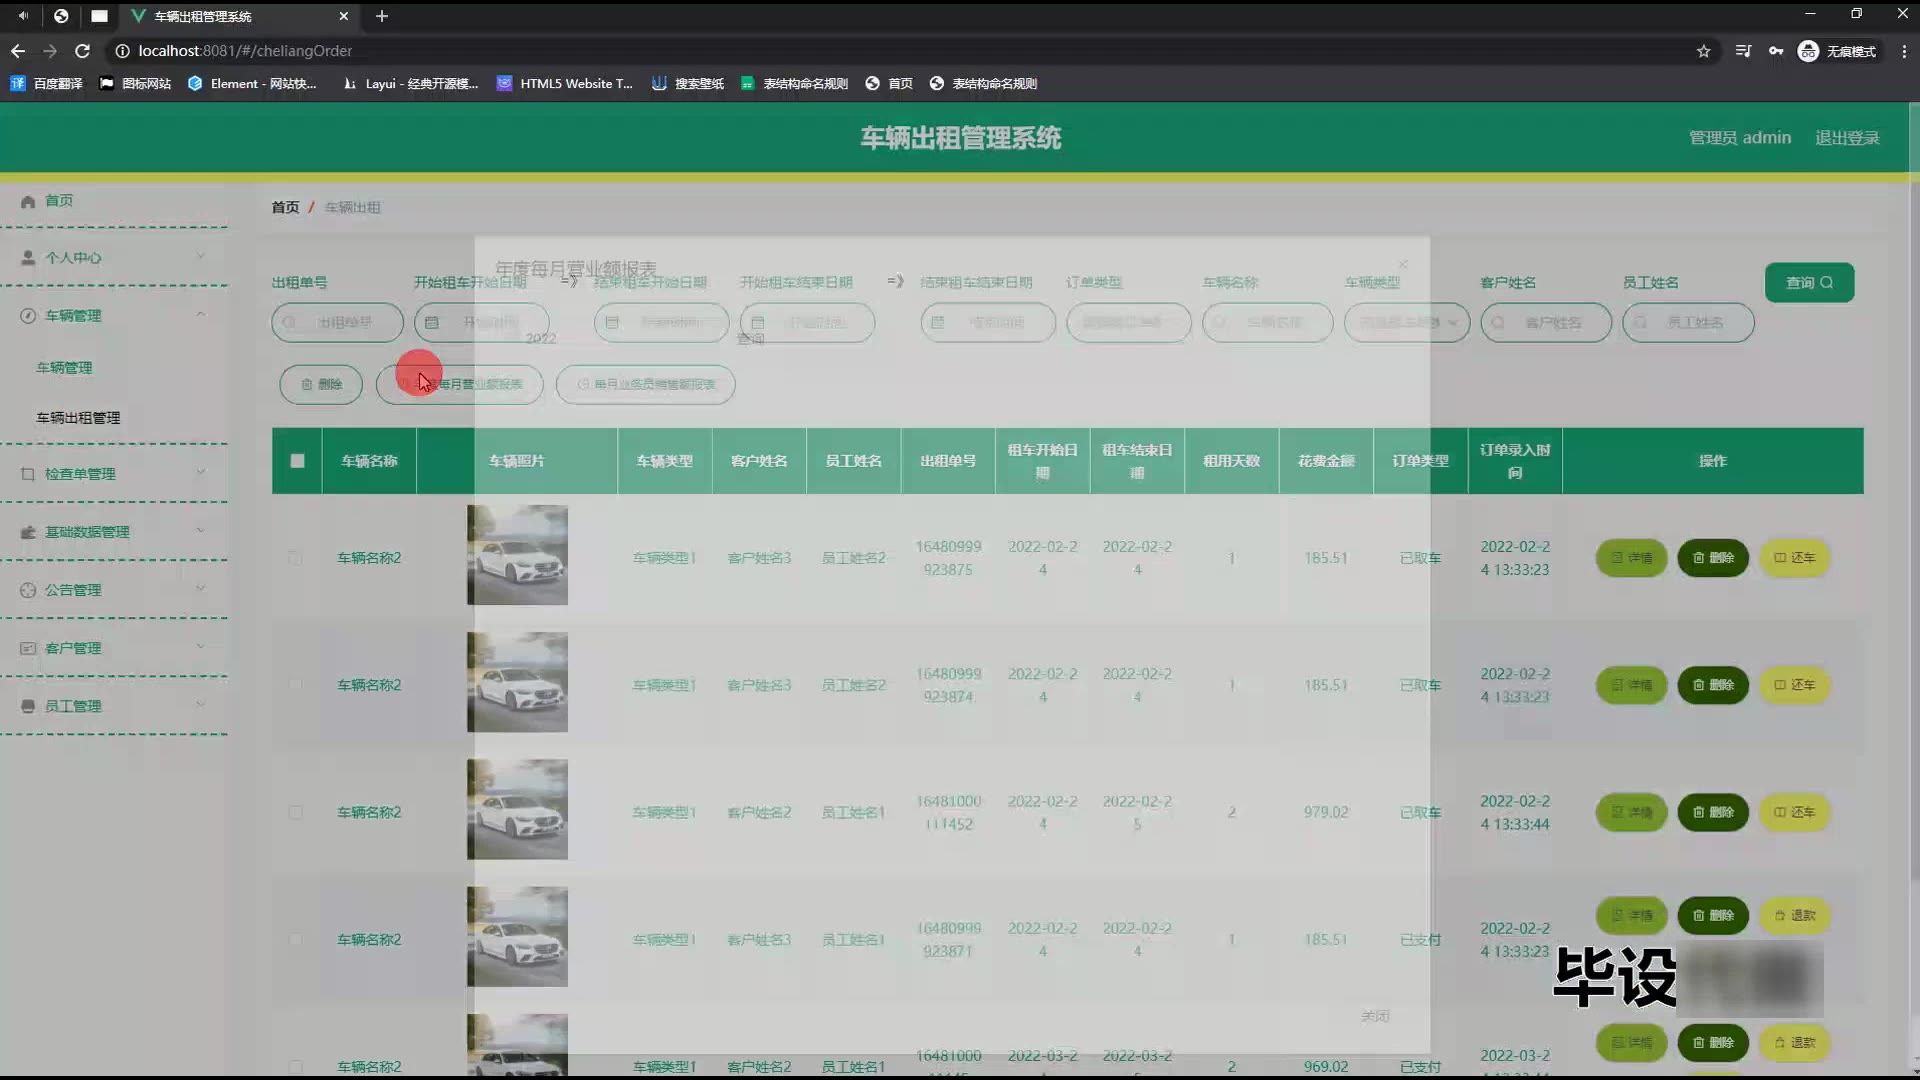This screenshot has height=1080, width=1920.
Task: Open the 百度翻译 bookmark
Action: click(x=47, y=84)
